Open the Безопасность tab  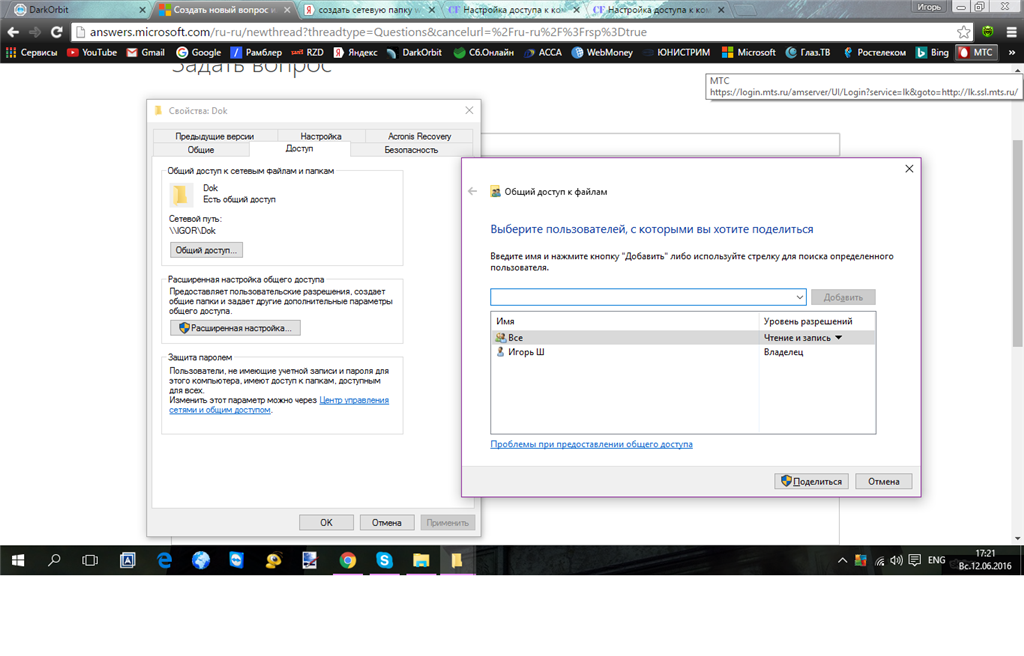411,150
